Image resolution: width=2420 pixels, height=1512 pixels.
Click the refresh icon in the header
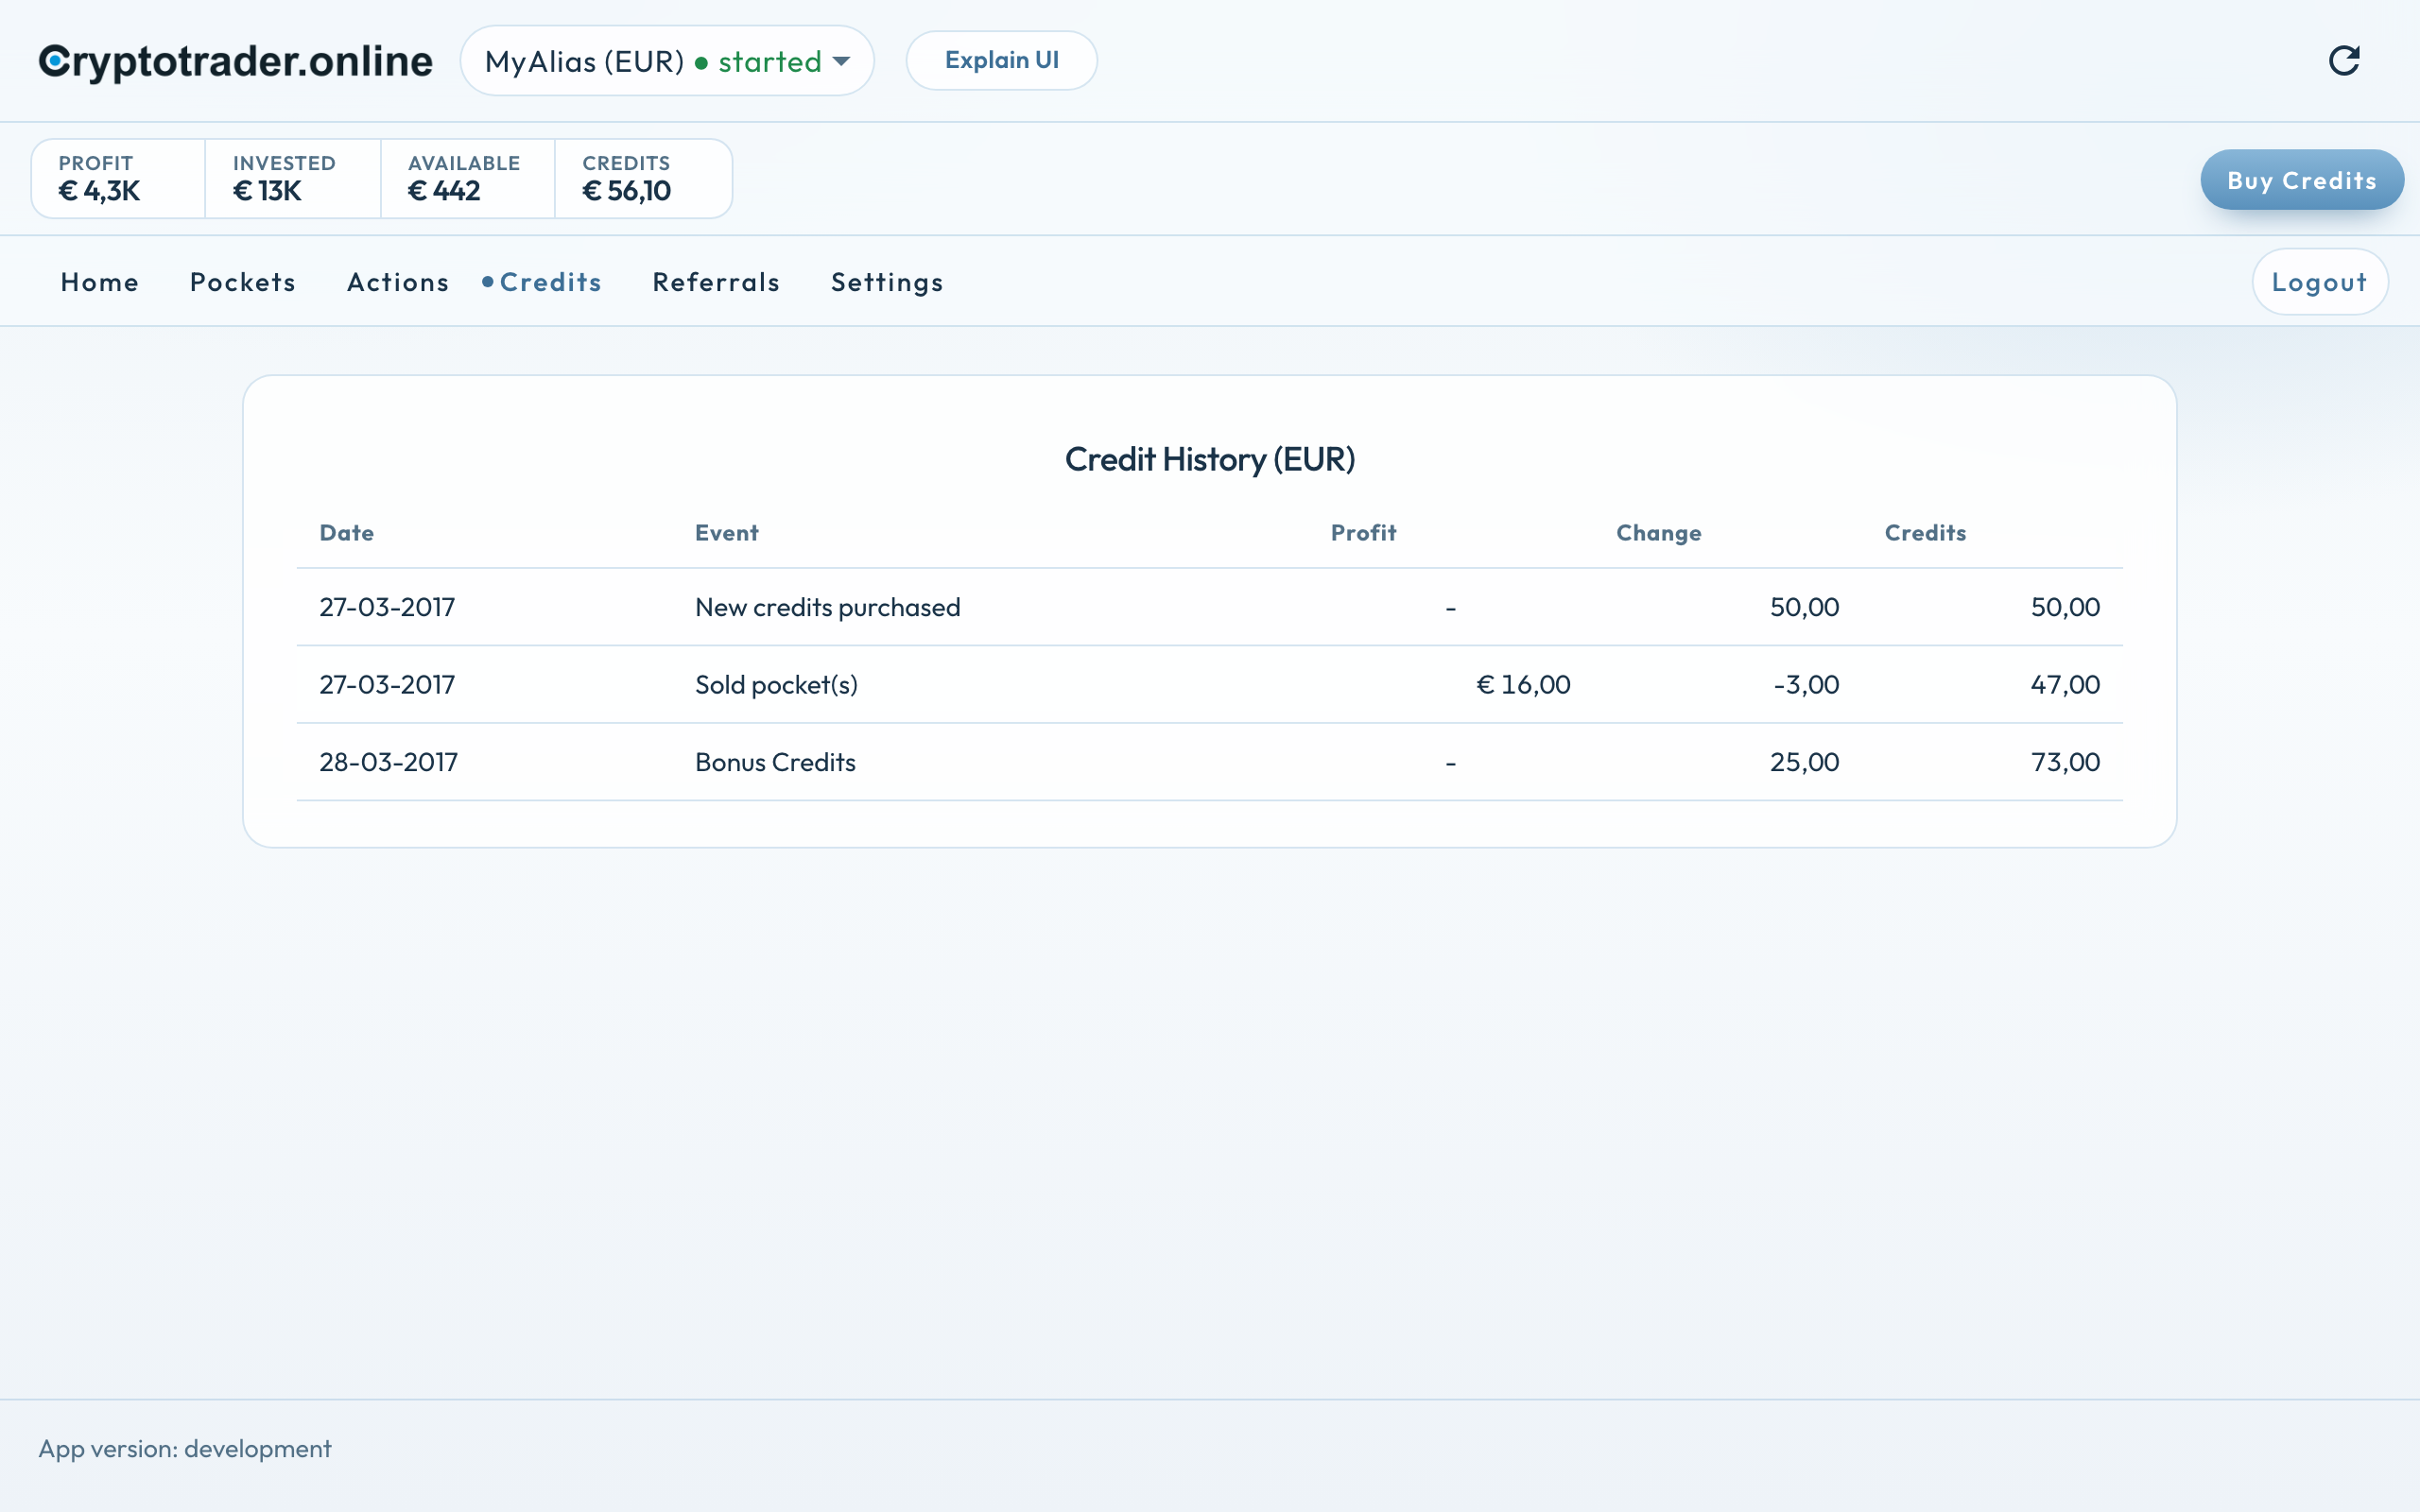(2344, 61)
